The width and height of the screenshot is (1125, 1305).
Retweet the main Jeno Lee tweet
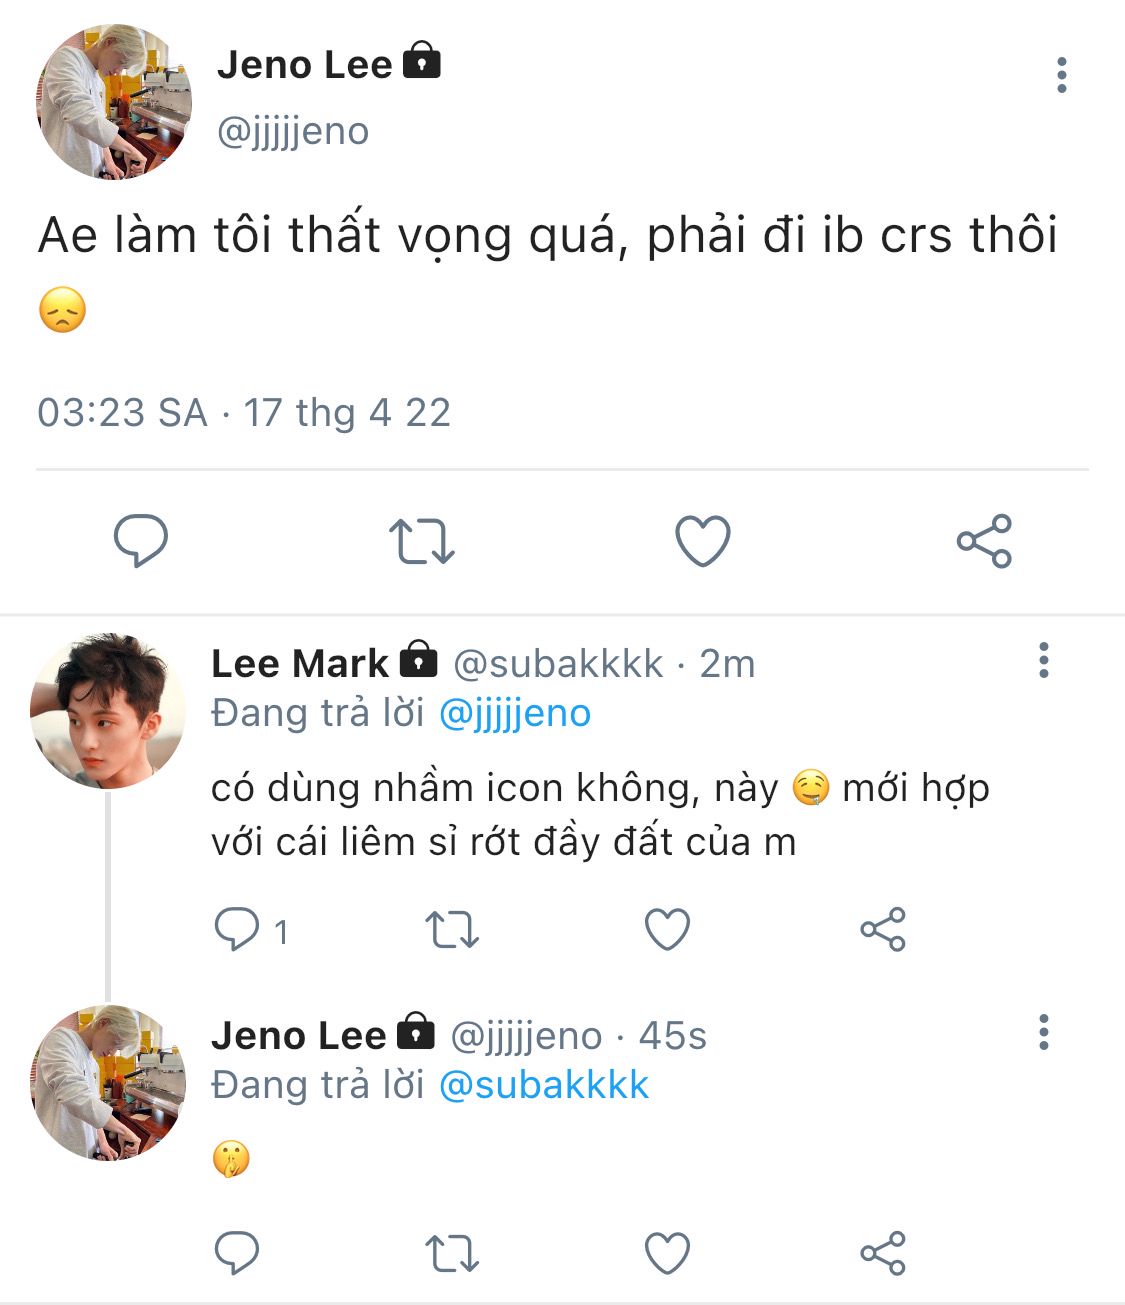tap(421, 541)
